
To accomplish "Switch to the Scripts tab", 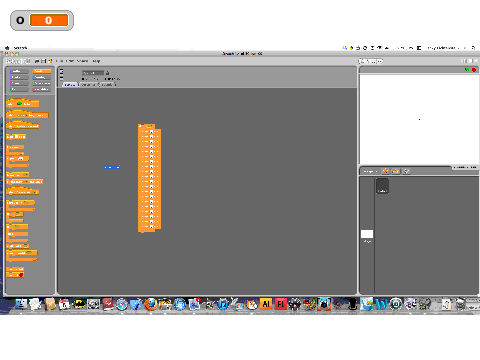I will tap(70, 85).
